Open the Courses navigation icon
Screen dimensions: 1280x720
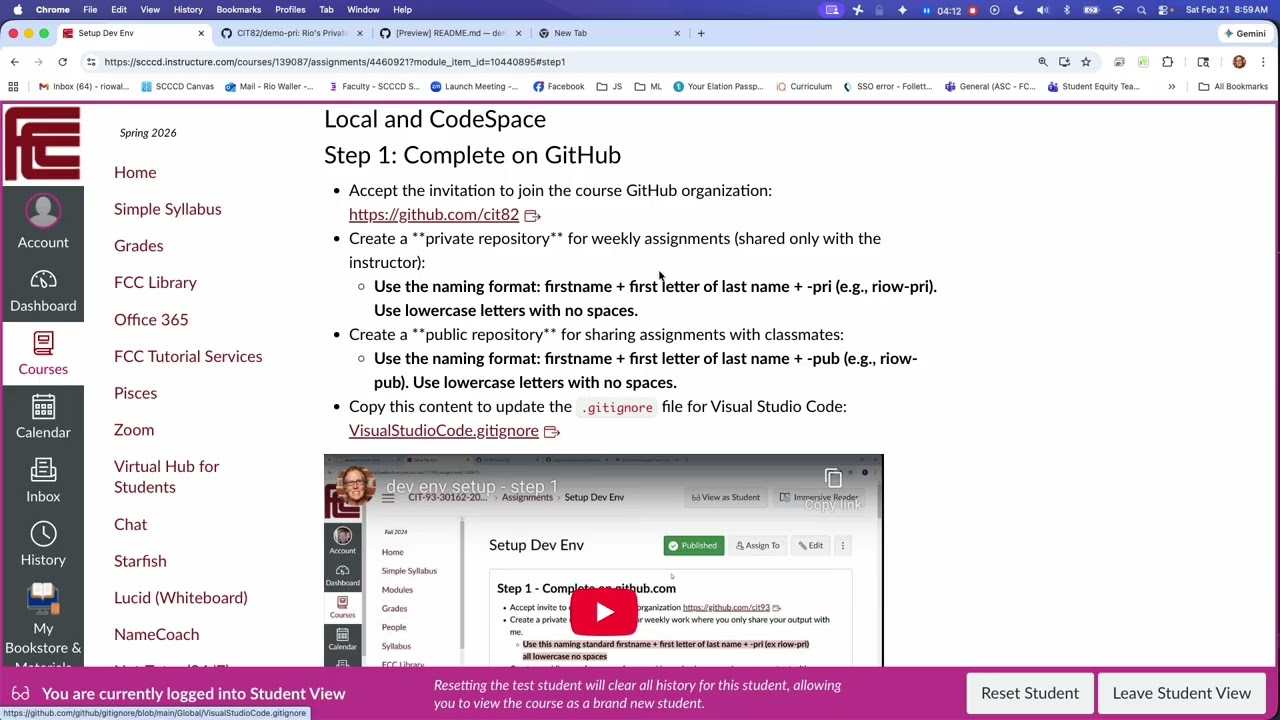coord(42,354)
